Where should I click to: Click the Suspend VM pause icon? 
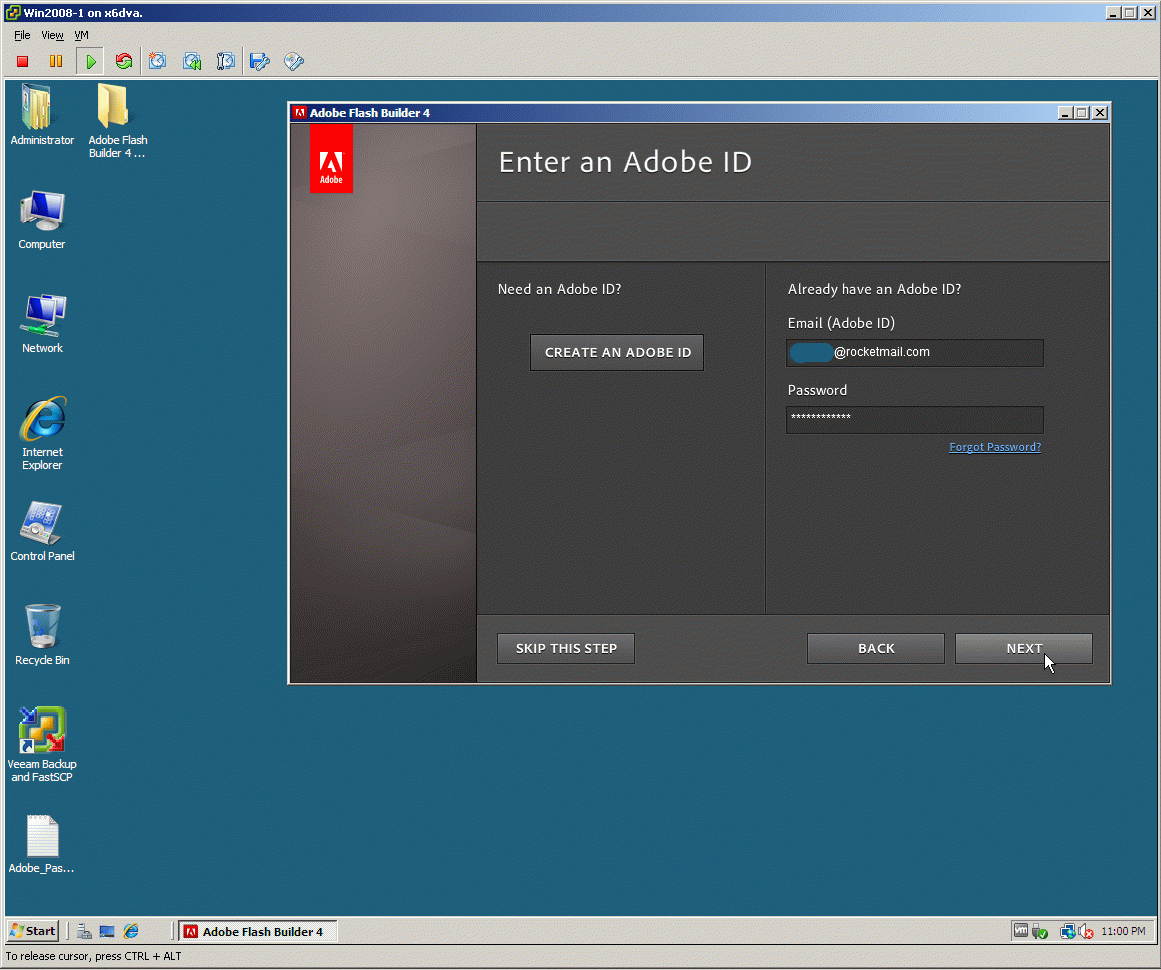[x=56, y=61]
